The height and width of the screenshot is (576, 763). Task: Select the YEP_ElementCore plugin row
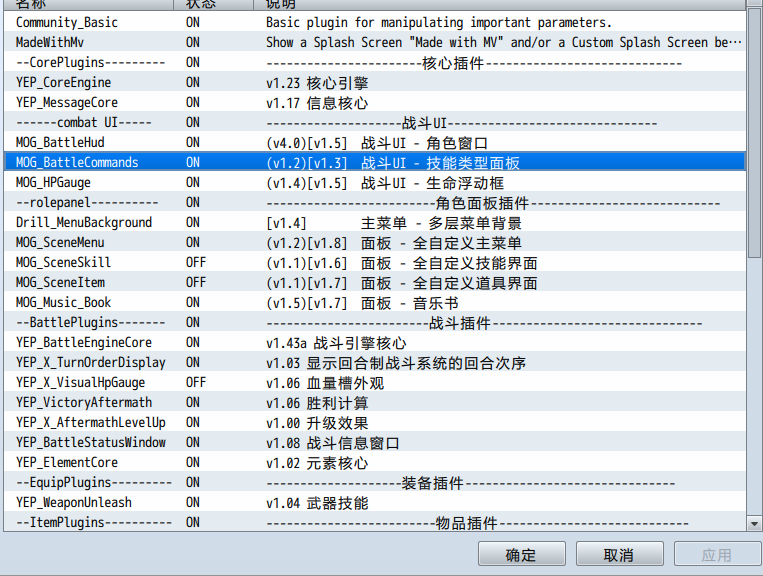pyautogui.click(x=375, y=462)
